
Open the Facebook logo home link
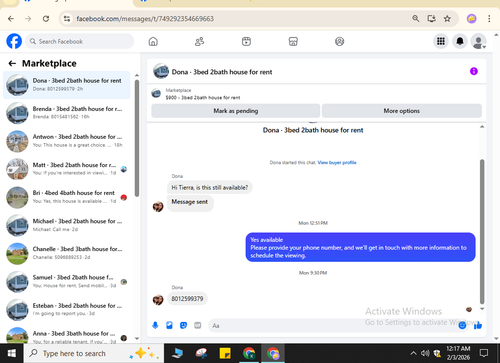[14, 41]
